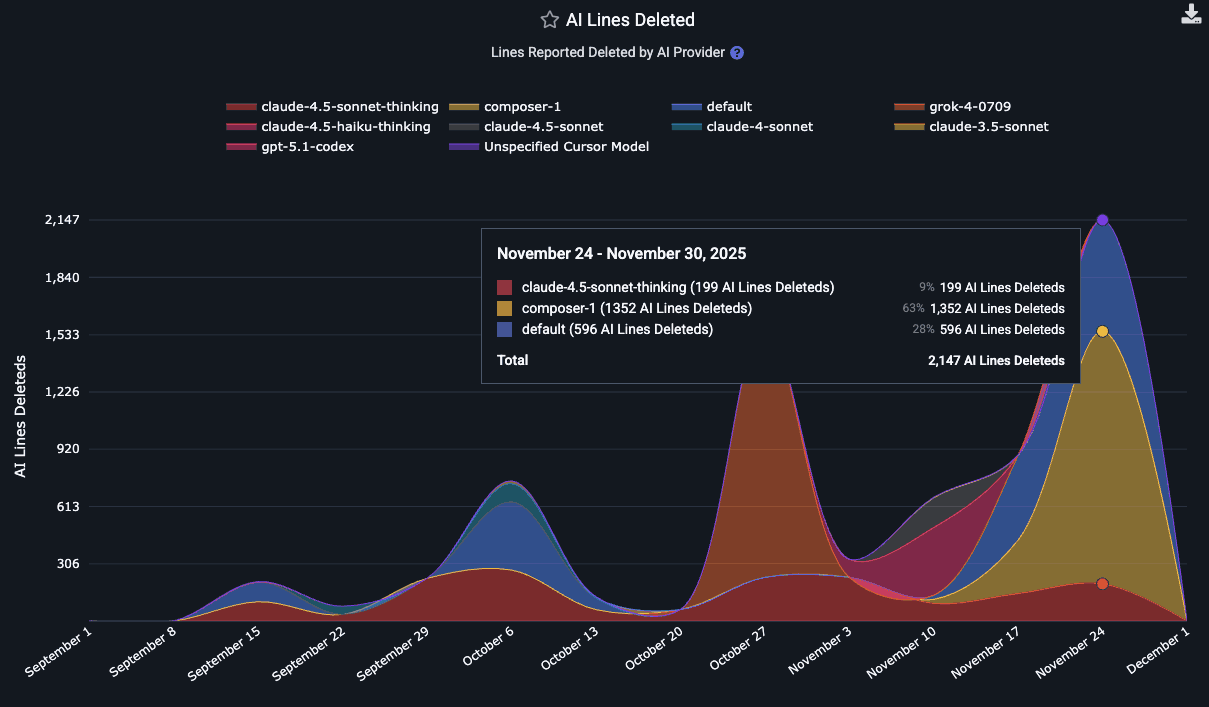Viewport: 1209px width, 707px height.
Task: Hide the default series via legend
Action: pos(728,107)
